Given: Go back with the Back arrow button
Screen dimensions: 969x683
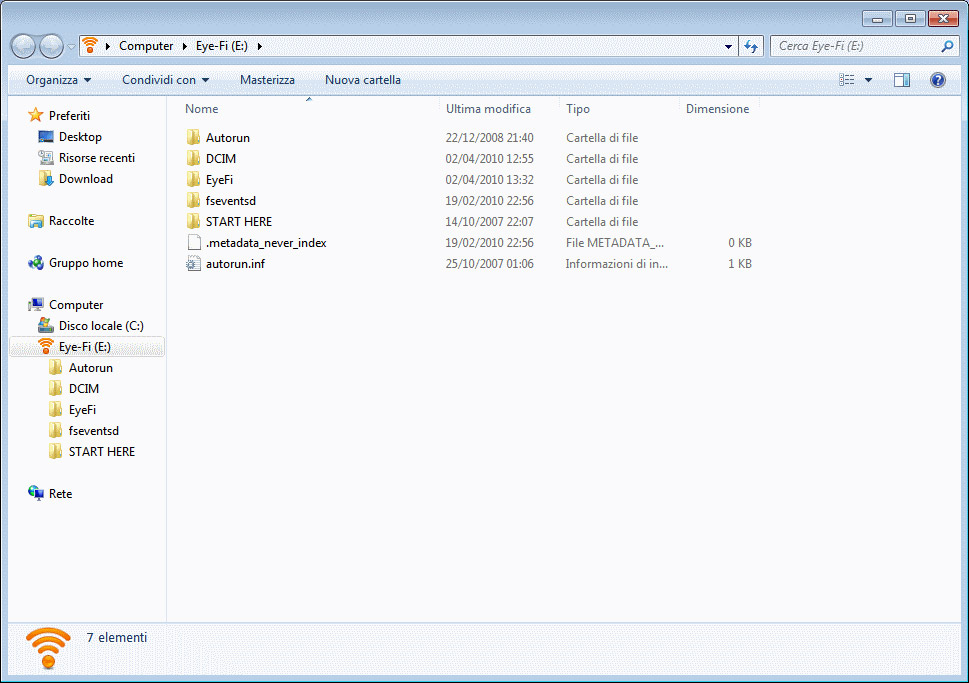Looking at the screenshot, I should pyautogui.click(x=23, y=46).
